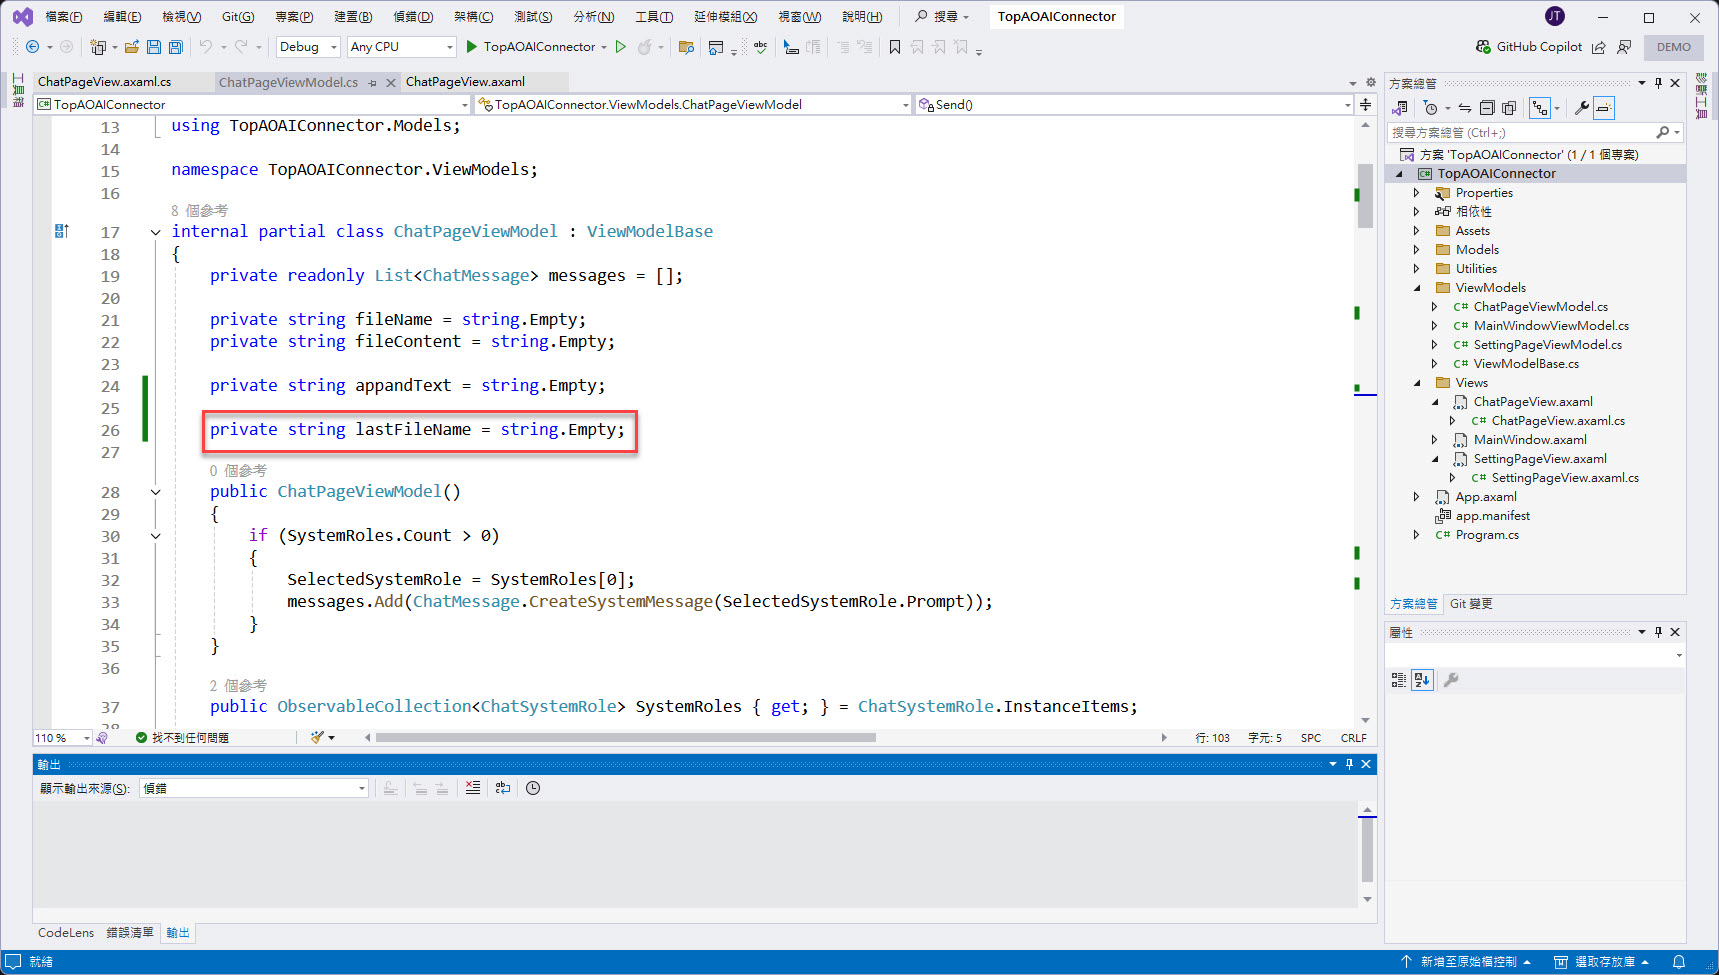Click the feedback person icon beside DEMO
Screen dimensions: 1719x975
(x=1624, y=47)
